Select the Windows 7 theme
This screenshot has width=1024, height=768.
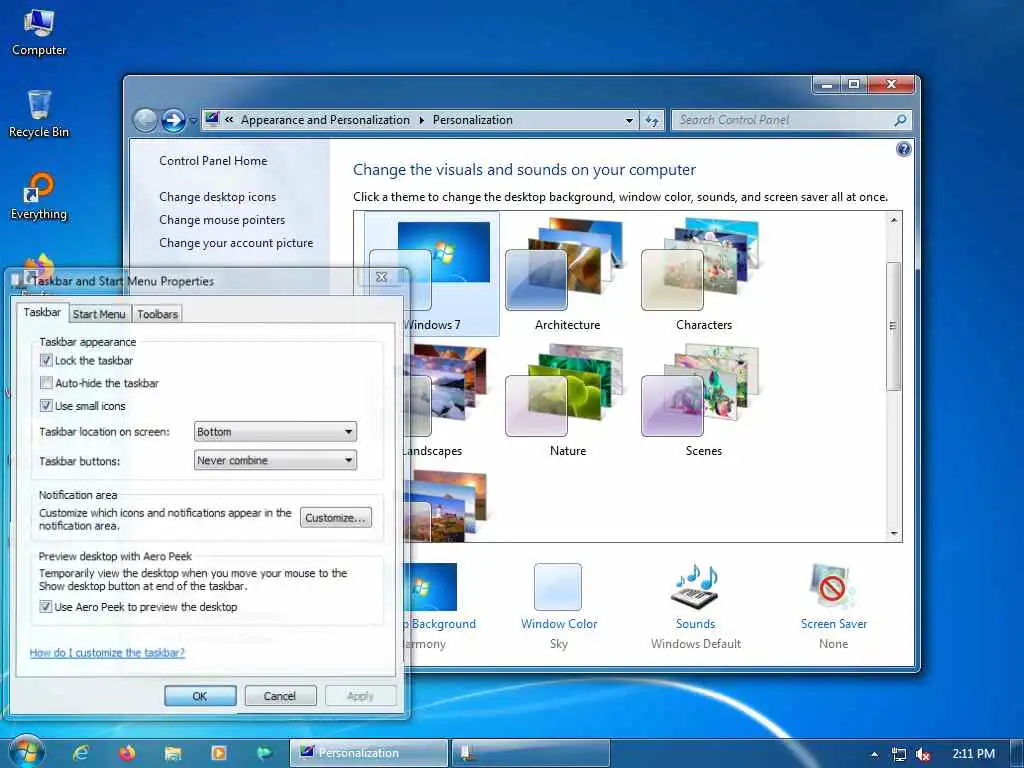(432, 274)
